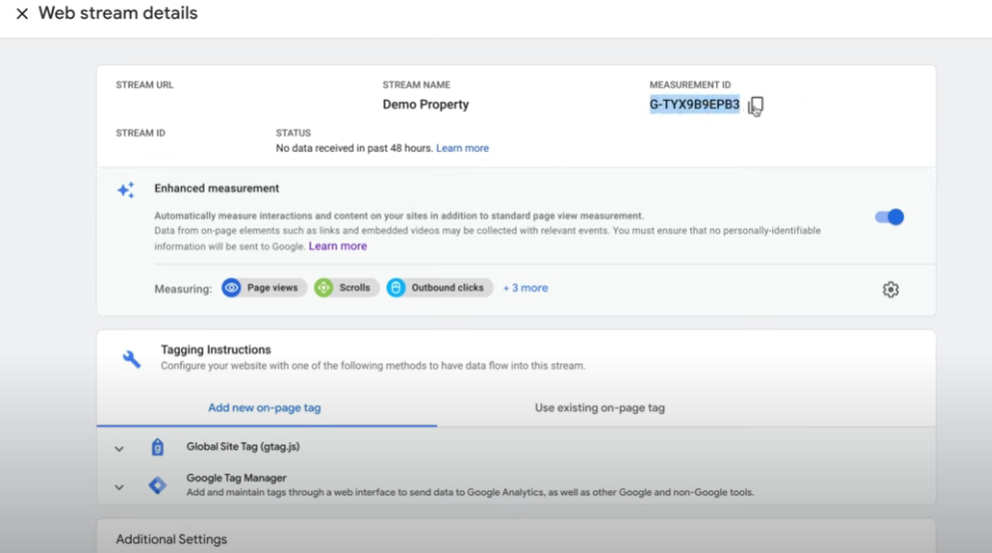The height and width of the screenshot is (553, 992).
Task: Show the + 3 more measurements
Action: coord(525,288)
